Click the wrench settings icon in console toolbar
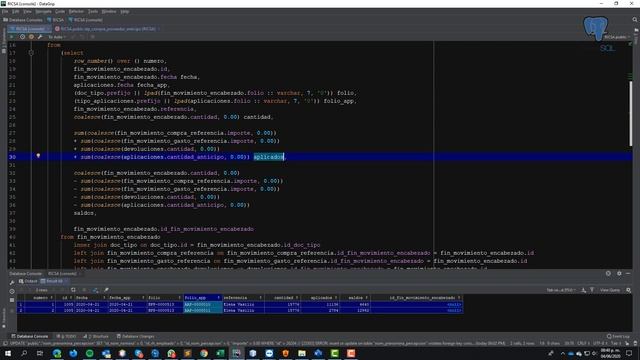The image size is (640, 360). 40,37
